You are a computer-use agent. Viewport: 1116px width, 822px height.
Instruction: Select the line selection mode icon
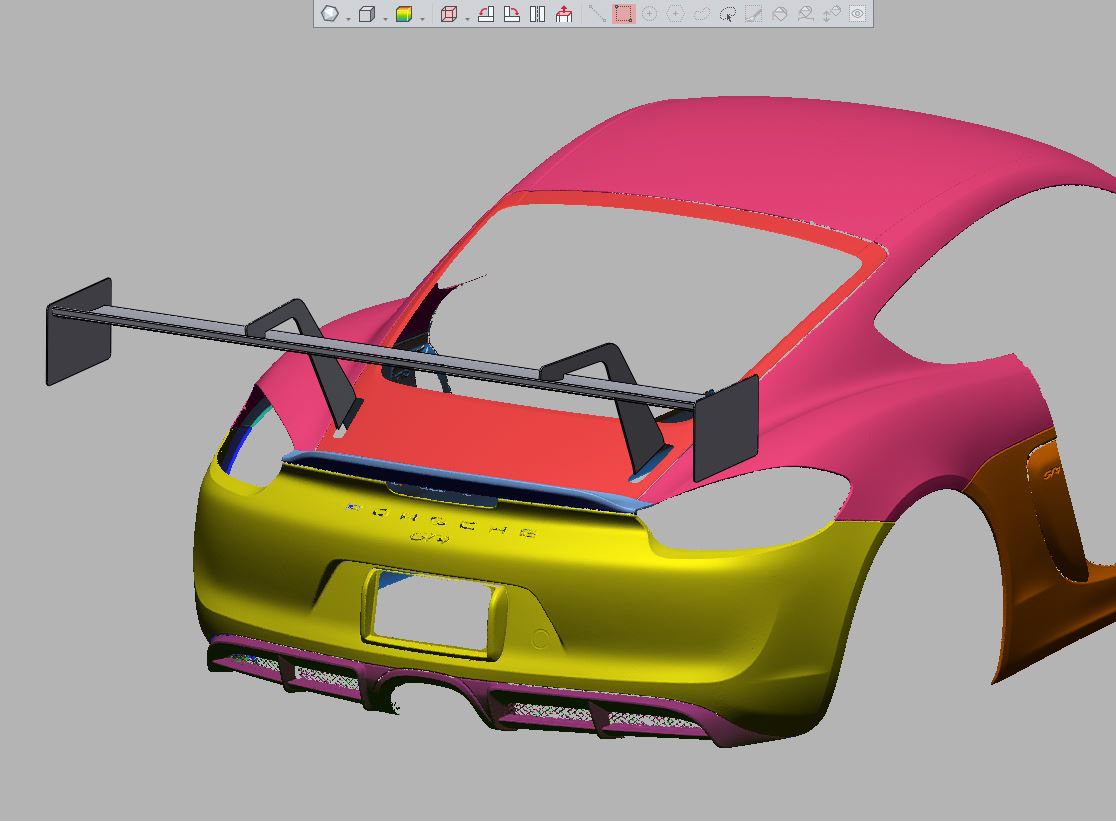[x=597, y=14]
